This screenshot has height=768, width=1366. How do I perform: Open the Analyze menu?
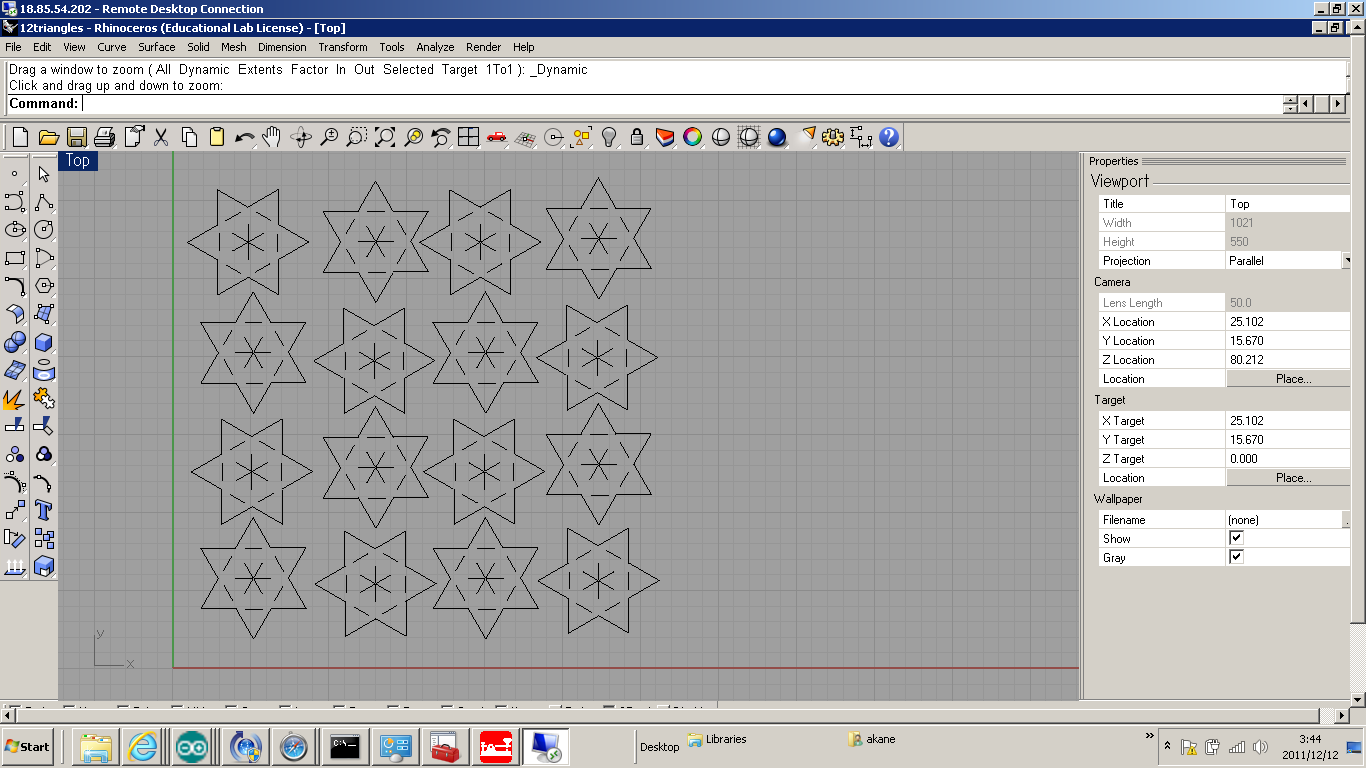[x=435, y=47]
